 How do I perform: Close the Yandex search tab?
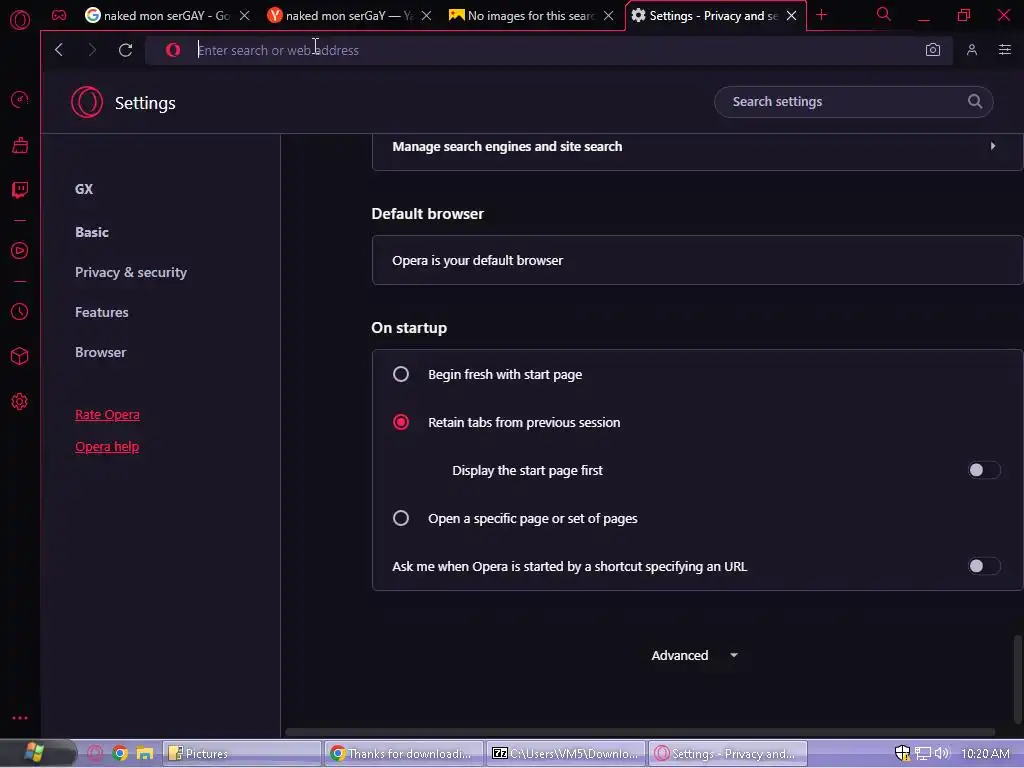[426, 15]
